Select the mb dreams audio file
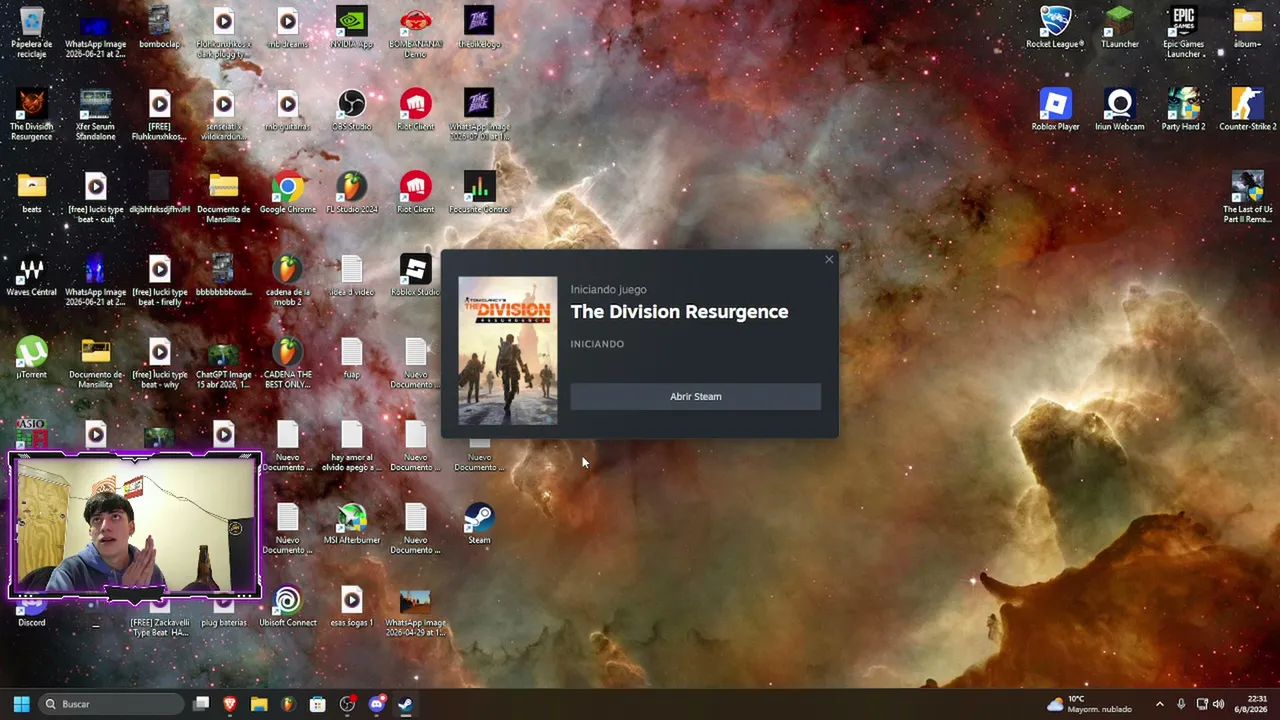 [288, 28]
